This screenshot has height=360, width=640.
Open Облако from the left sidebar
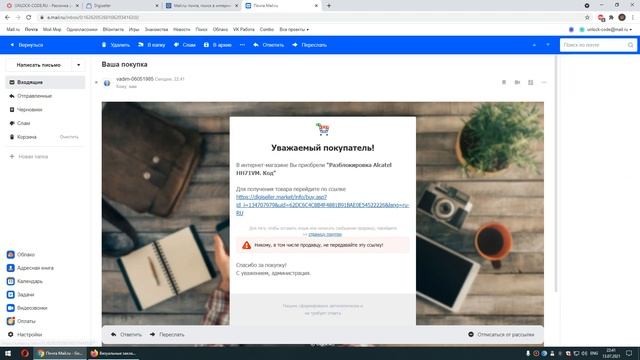(21, 254)
